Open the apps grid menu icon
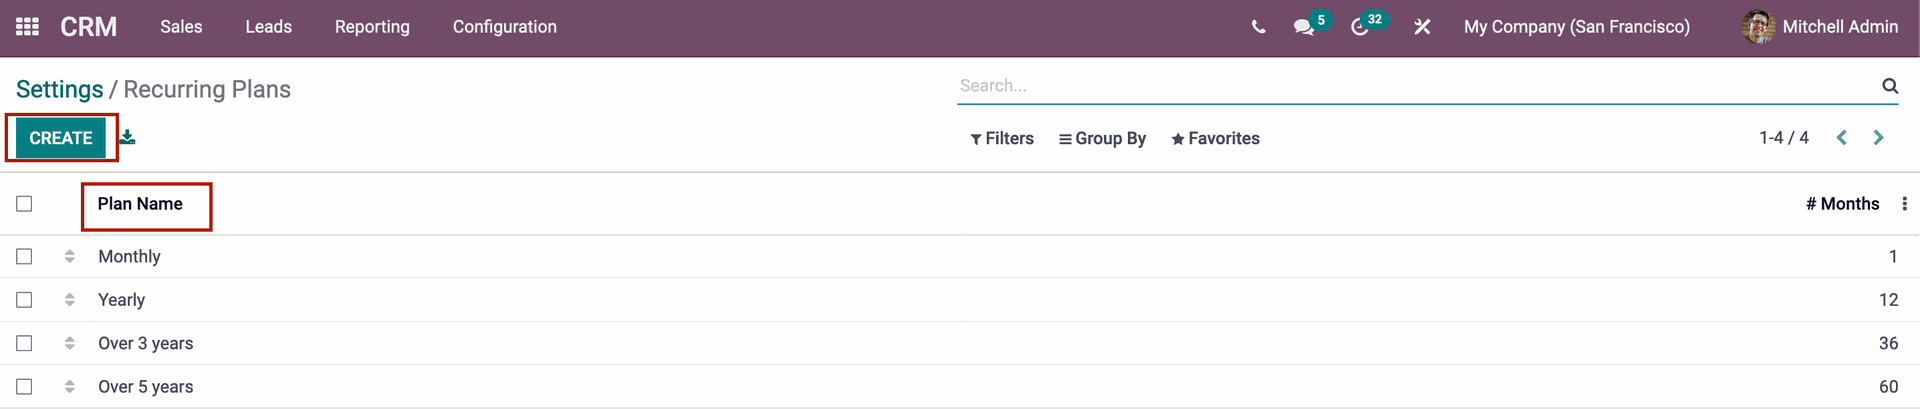Viewport: 1920px width, 410px height. pyautogui.click(x=28, y=27)
